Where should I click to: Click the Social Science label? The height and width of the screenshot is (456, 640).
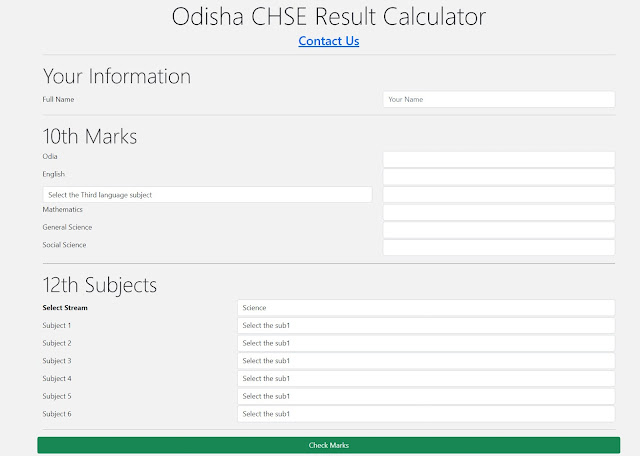pos(64,245)
